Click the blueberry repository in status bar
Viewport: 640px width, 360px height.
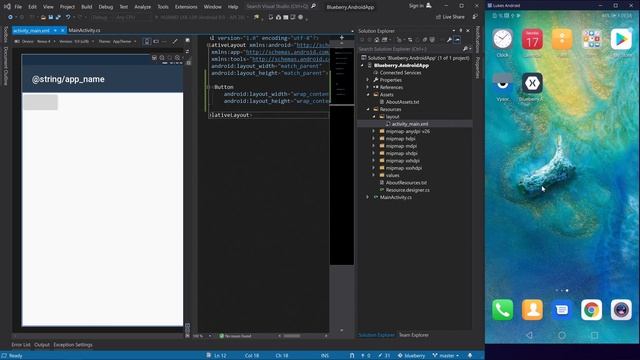coord(411,356)
